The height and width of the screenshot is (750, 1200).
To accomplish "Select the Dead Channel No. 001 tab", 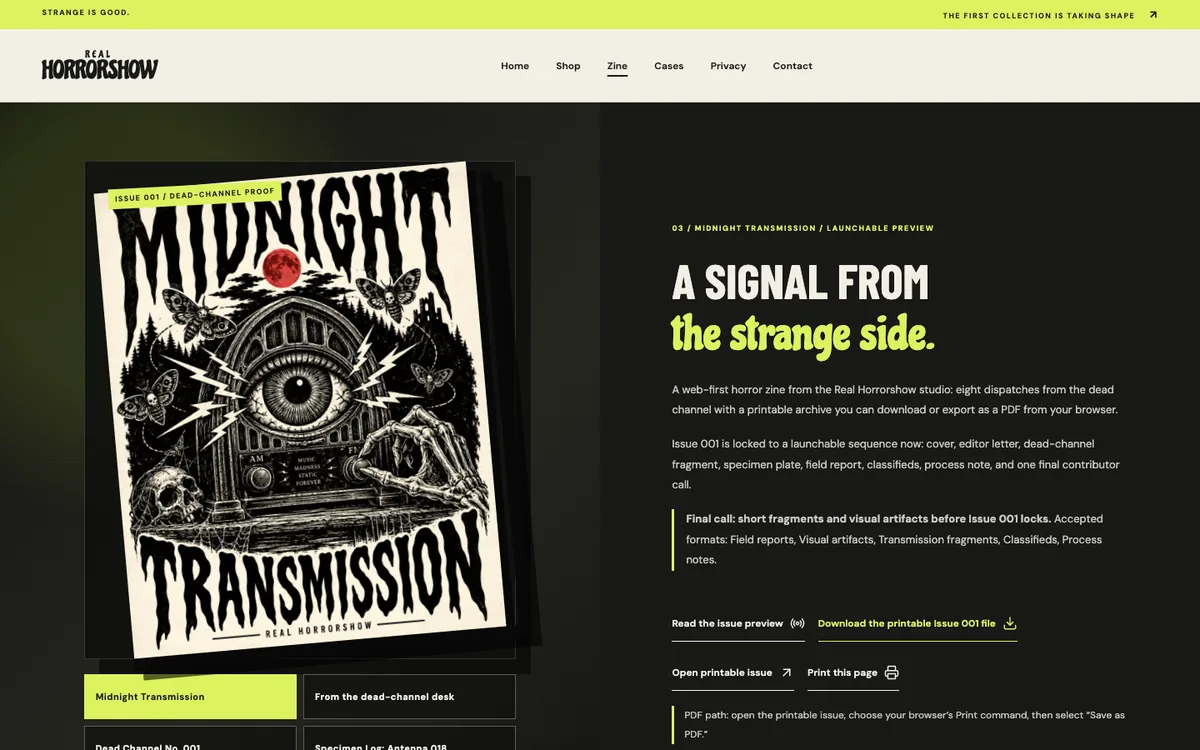I will [x=190, y=738].
